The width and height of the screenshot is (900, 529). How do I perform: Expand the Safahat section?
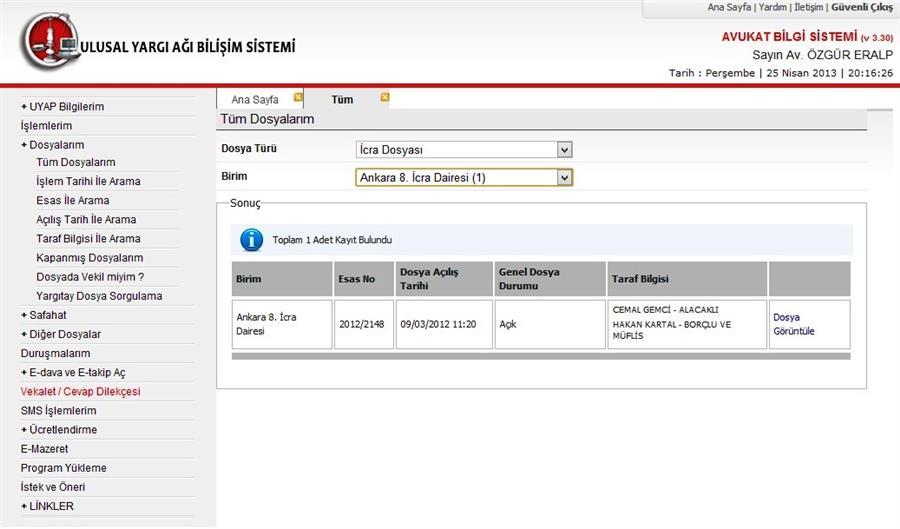tap(42, 315)
